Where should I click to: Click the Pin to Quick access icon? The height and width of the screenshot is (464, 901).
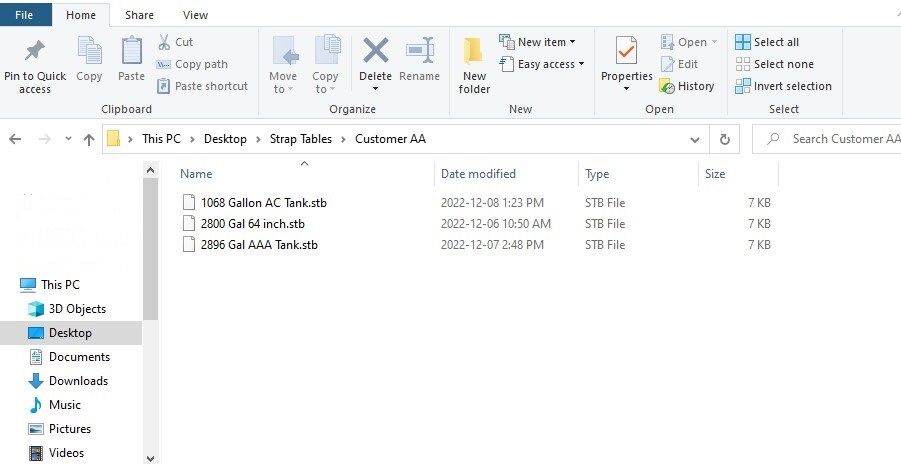point(34,51)
